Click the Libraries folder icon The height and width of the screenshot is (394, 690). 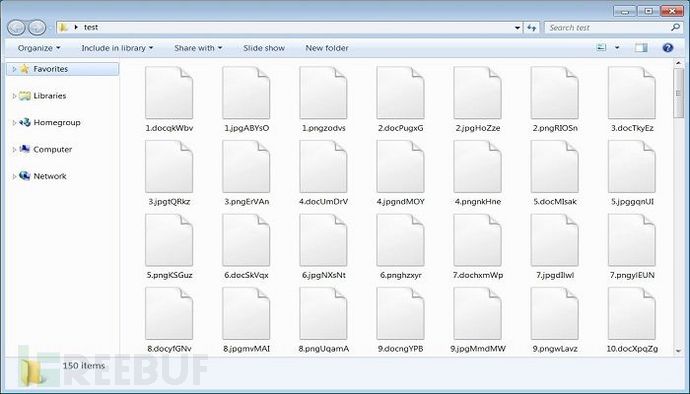coord(25,96)
